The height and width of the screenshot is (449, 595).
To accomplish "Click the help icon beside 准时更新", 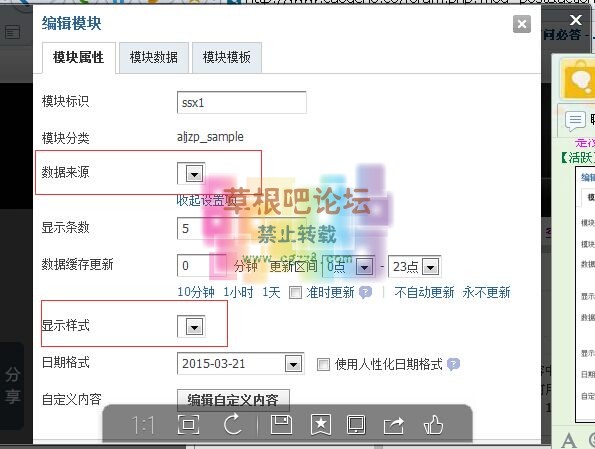I will pos(365,292).
